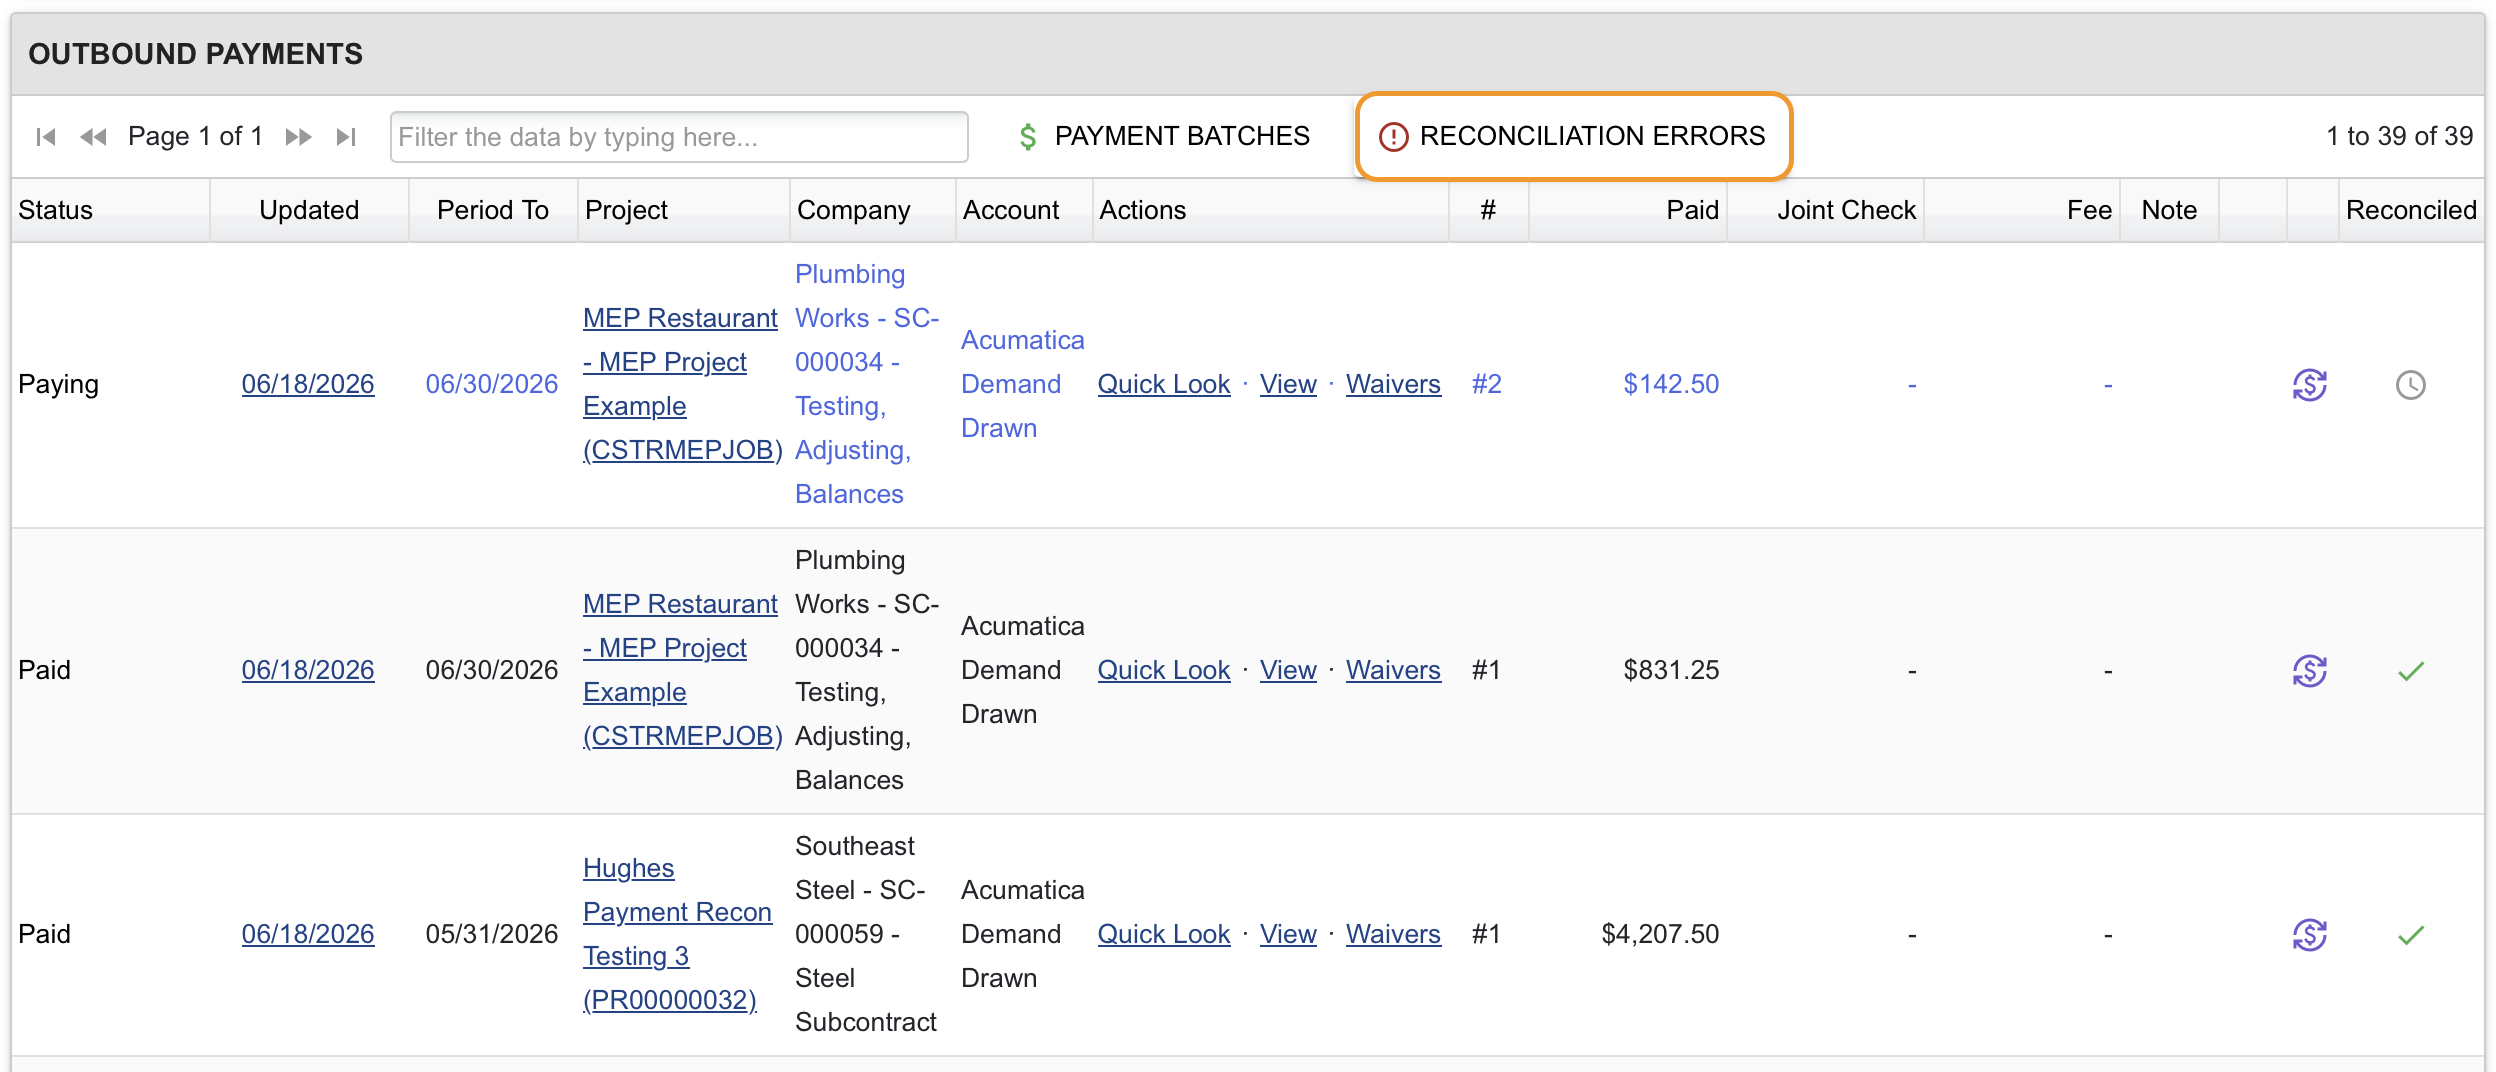Sort by the Reconciled column header
The height and width of the screenshot is (1072, 2496).
(2411, 210)
